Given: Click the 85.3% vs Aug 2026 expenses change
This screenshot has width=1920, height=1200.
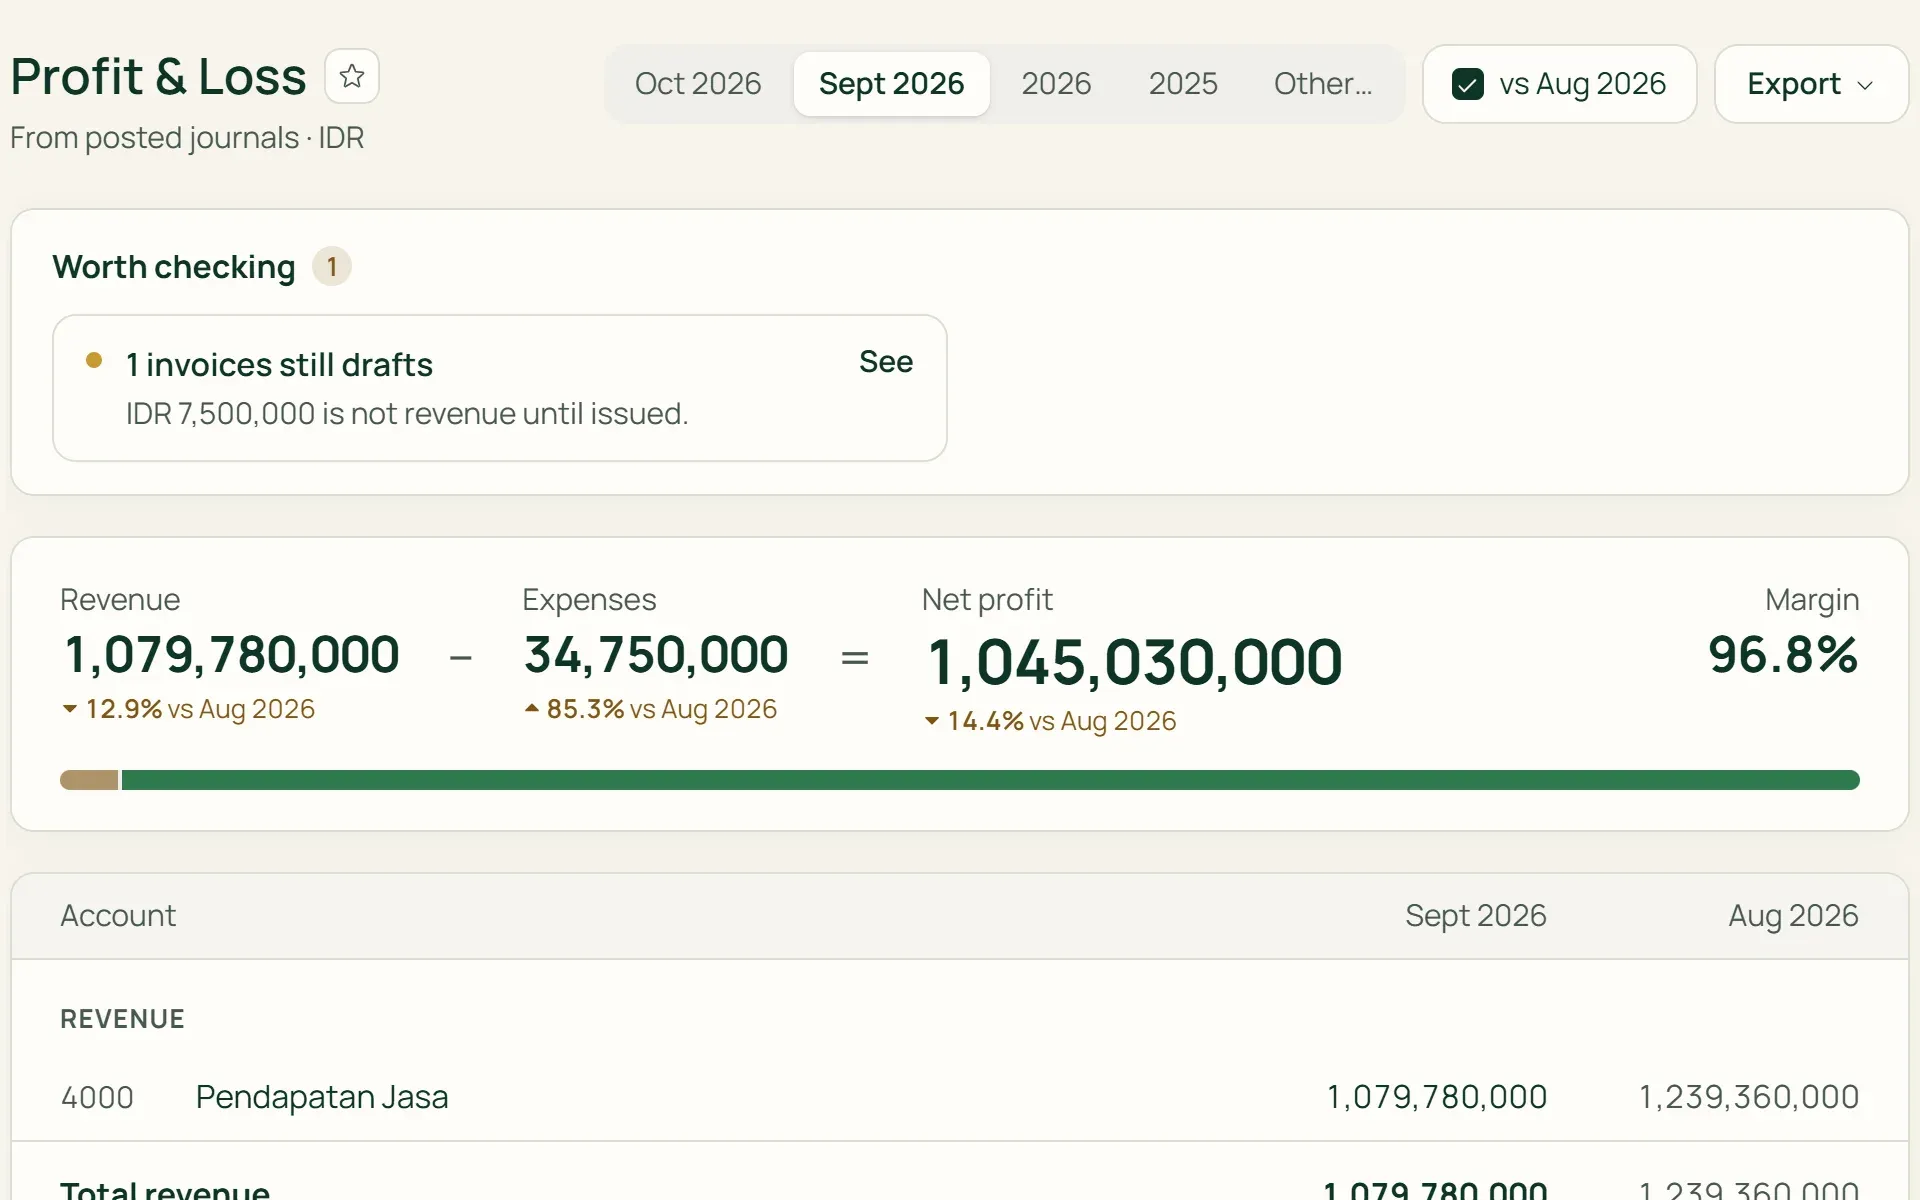Looking at the screenshot, I should pos(650,709).
